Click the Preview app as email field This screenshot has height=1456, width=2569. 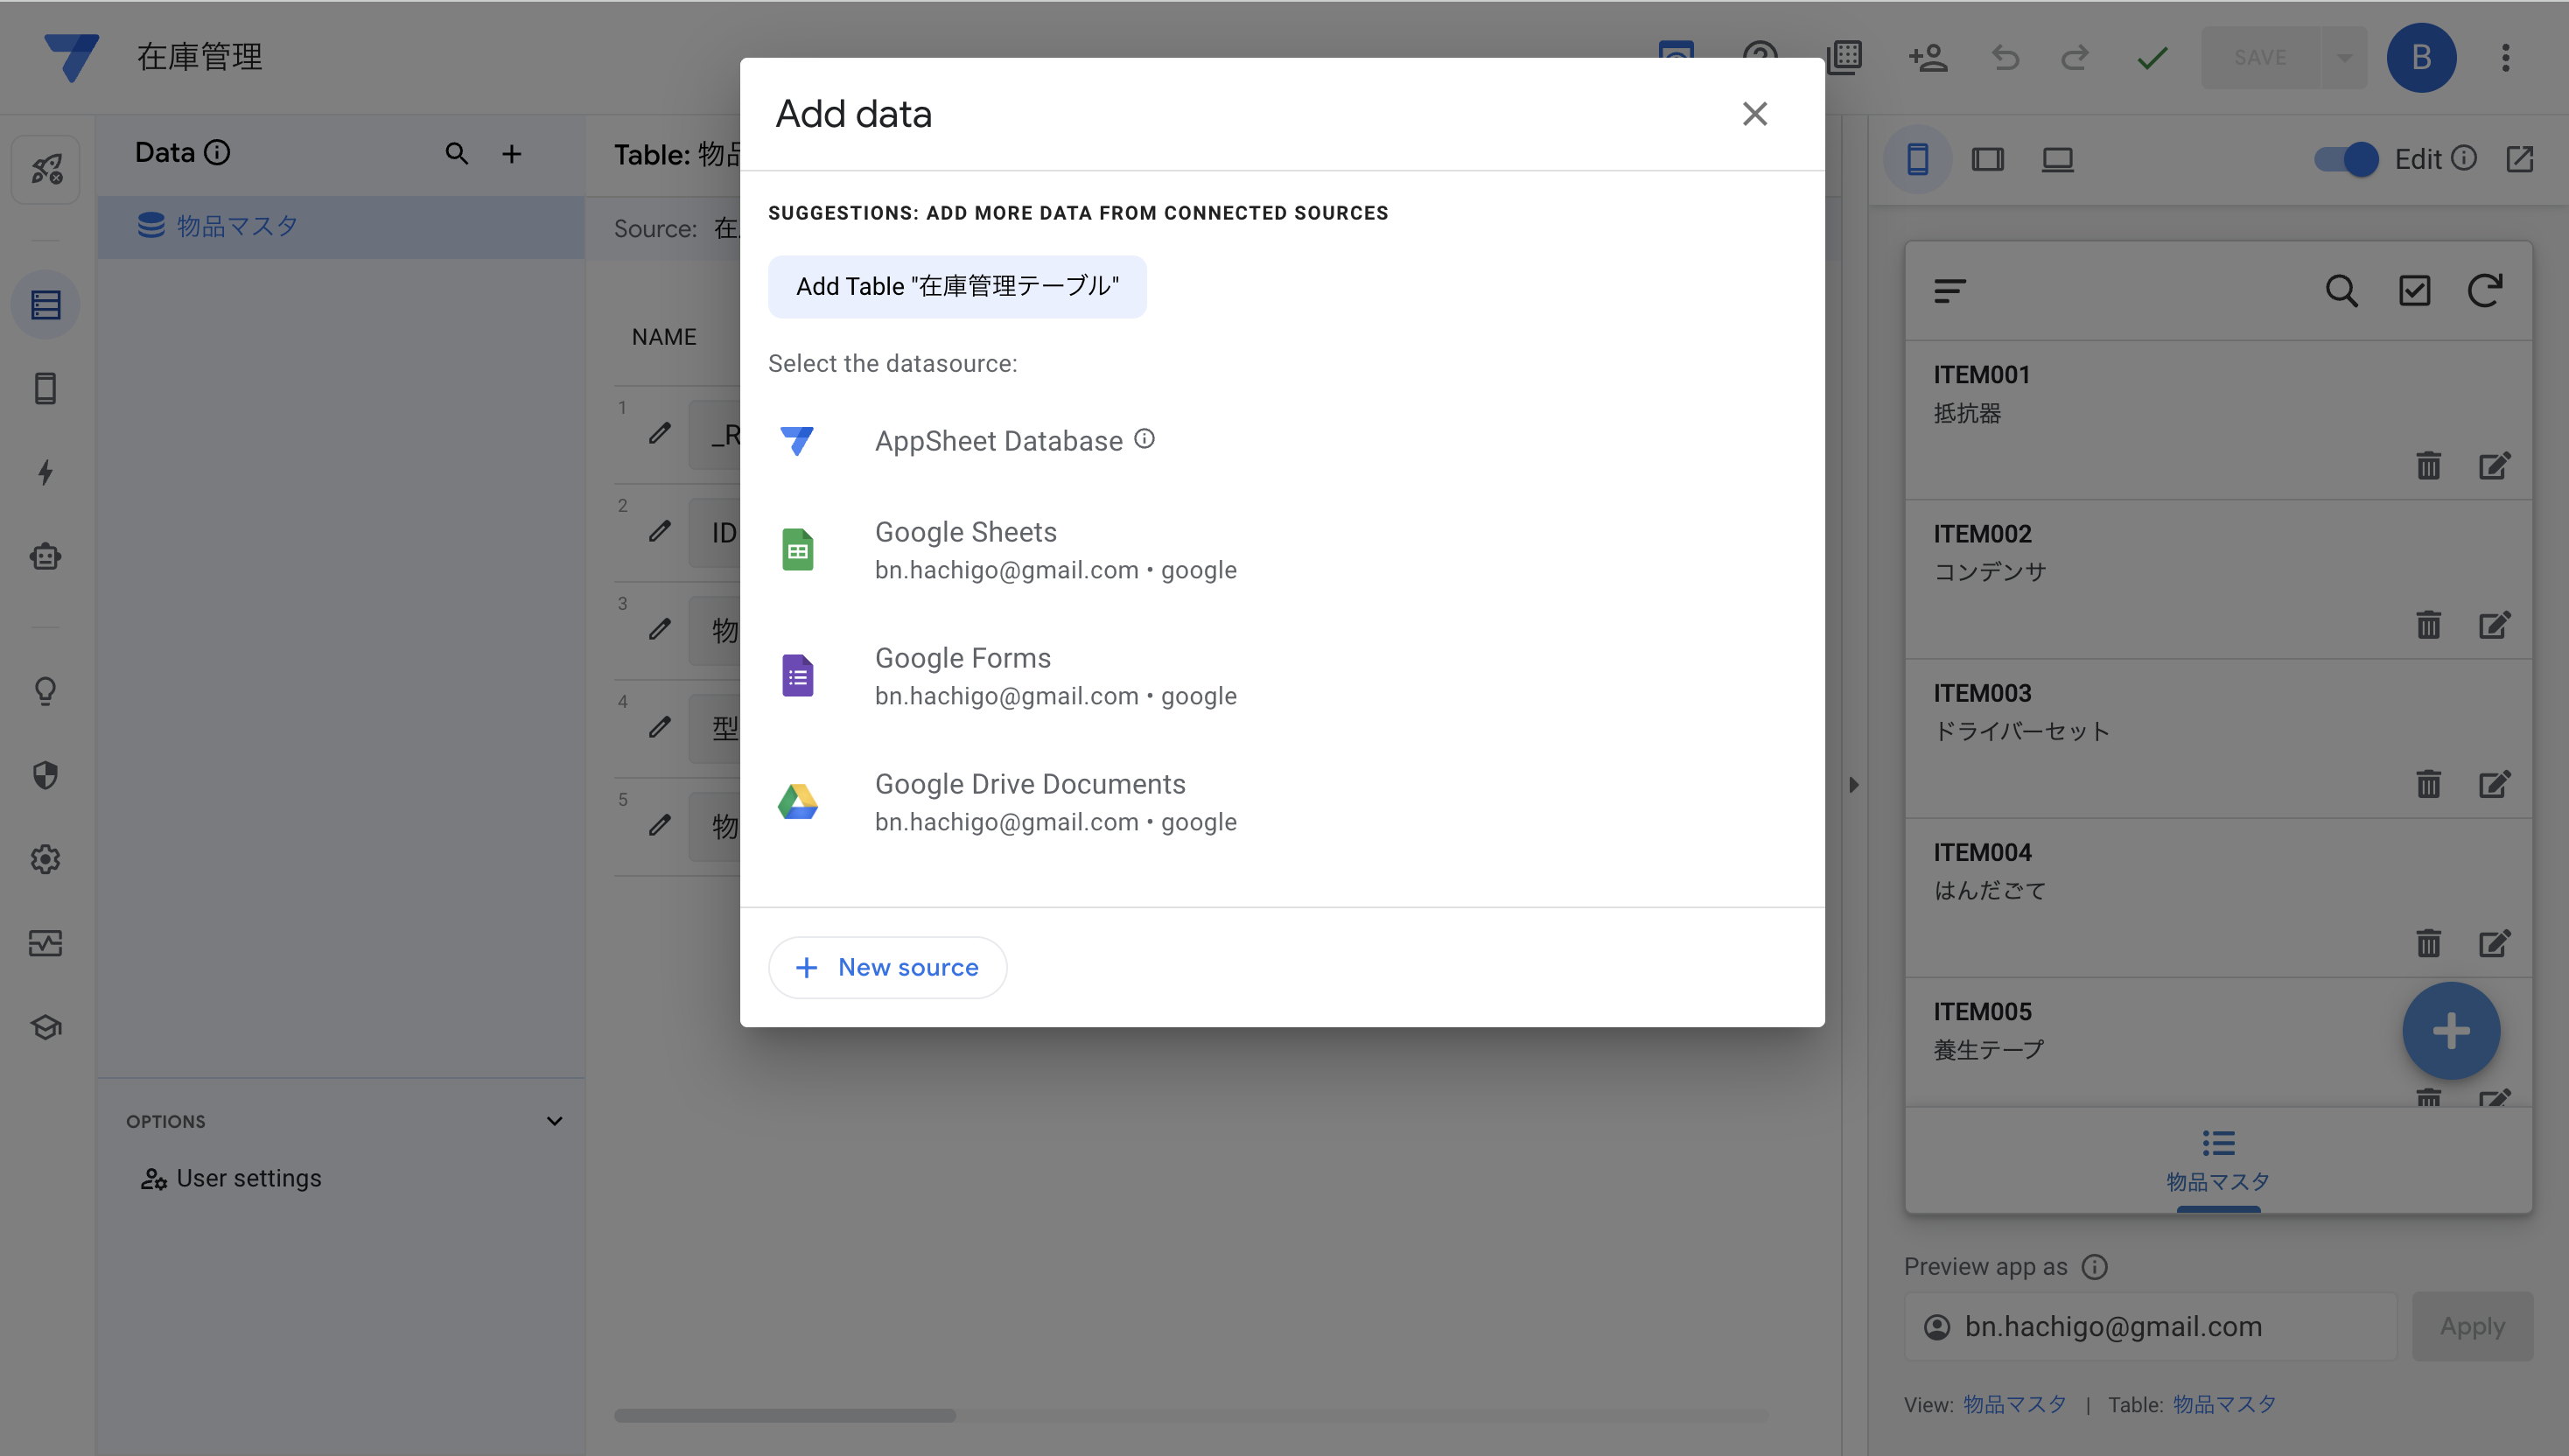pyautogui.click(x=2150, y=1326)
